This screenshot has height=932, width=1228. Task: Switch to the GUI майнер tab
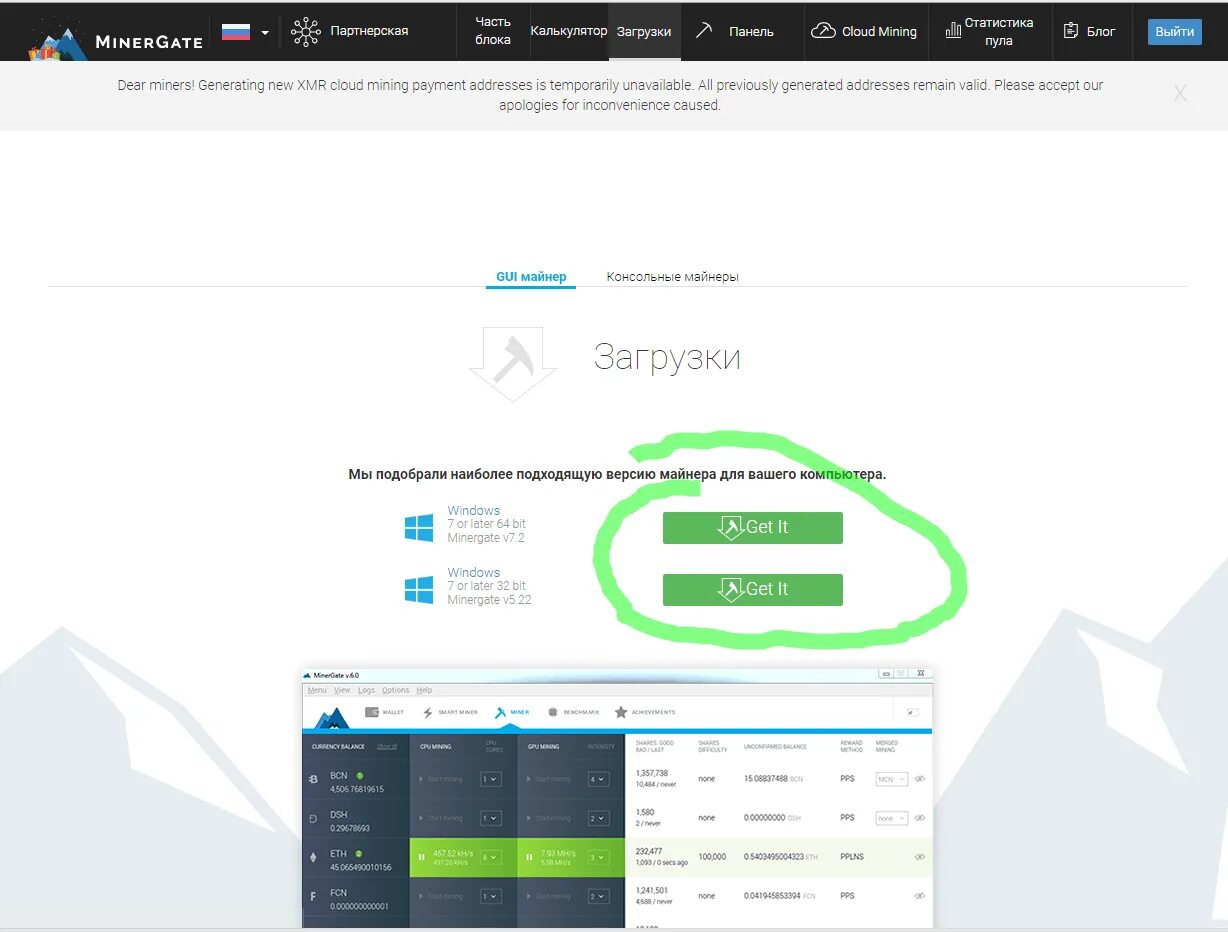click(531, 277)
